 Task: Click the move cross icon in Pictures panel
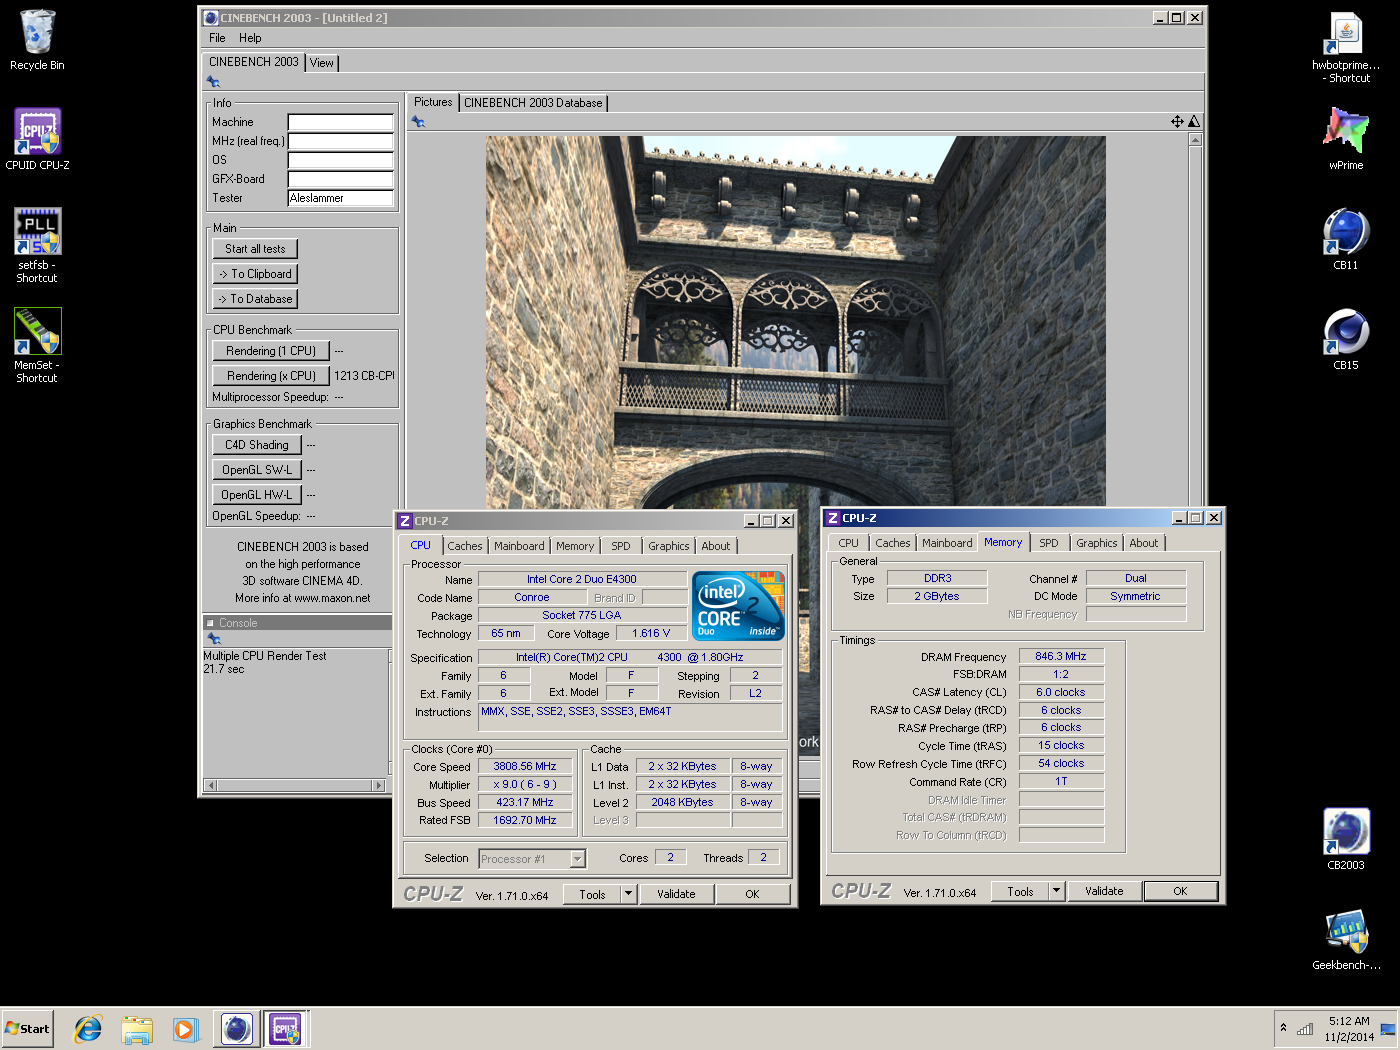coord(1177,122)
